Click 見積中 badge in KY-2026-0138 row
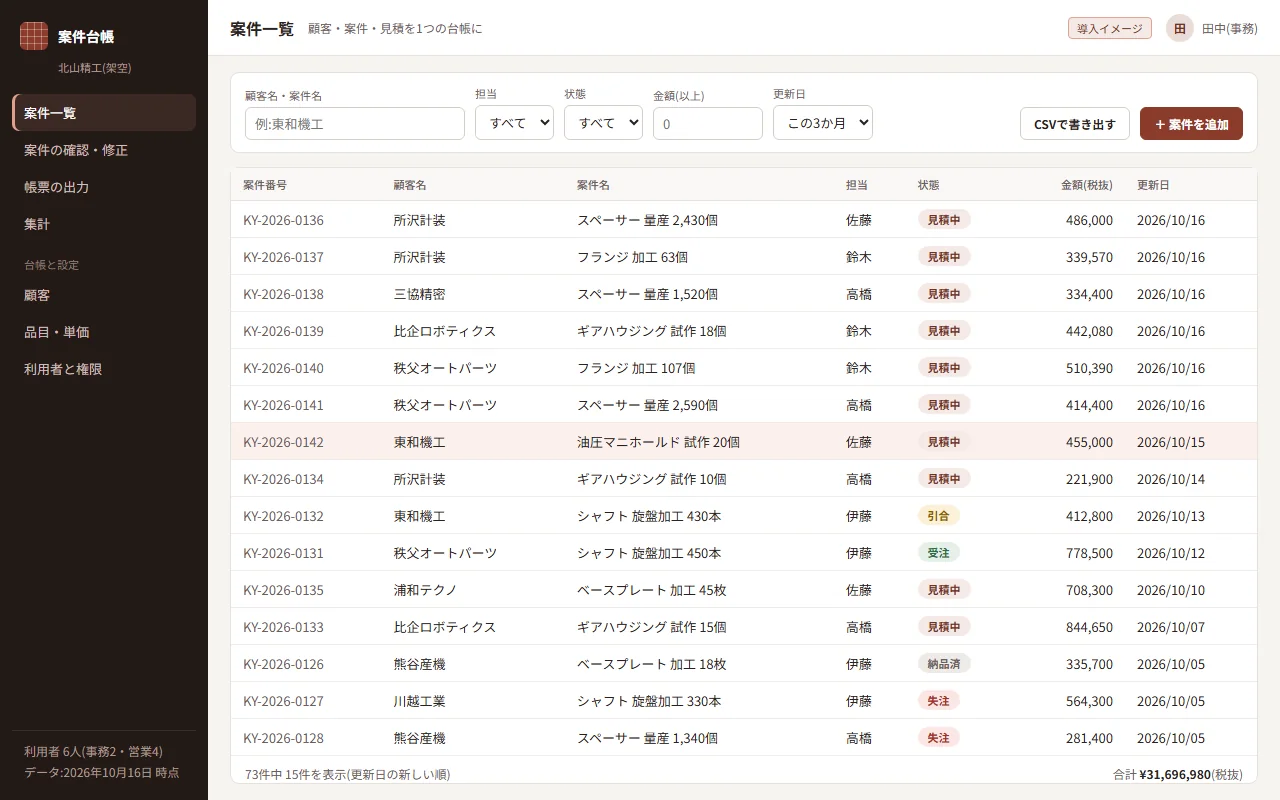 click(944, 294)
